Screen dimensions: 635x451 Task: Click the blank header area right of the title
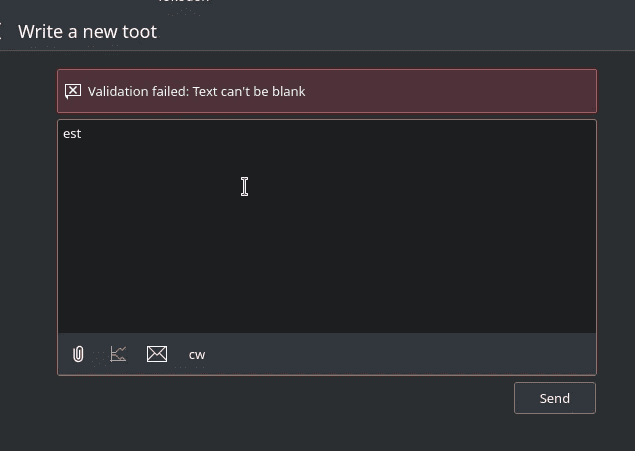pos(395,32)
